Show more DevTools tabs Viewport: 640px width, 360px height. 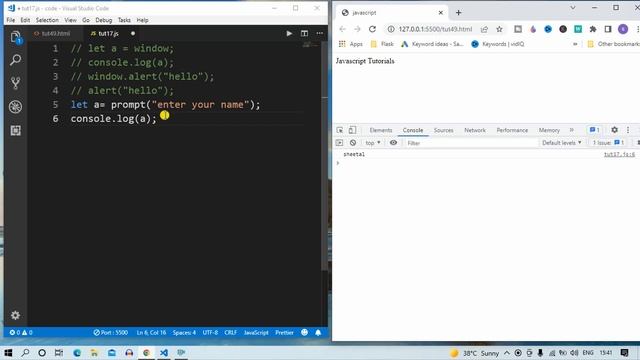[571, 130]
